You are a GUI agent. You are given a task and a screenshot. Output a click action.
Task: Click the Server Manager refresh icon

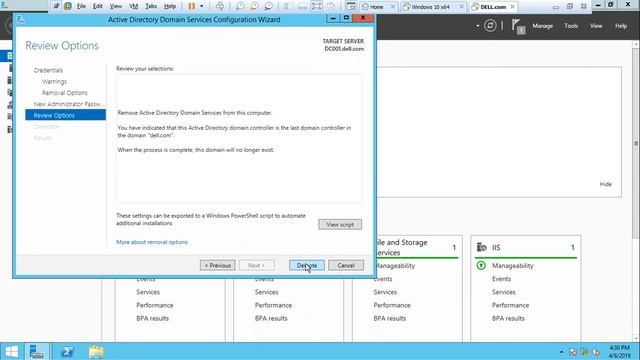[490, 26]
